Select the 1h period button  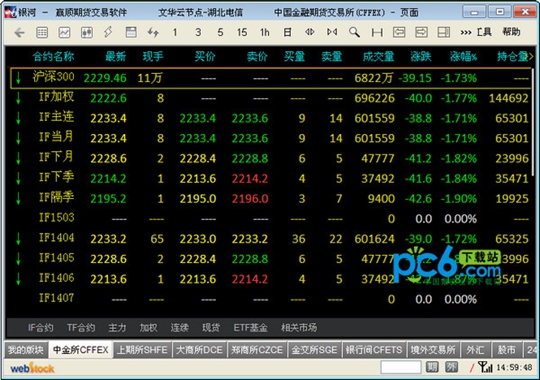(x=264, y=33)
